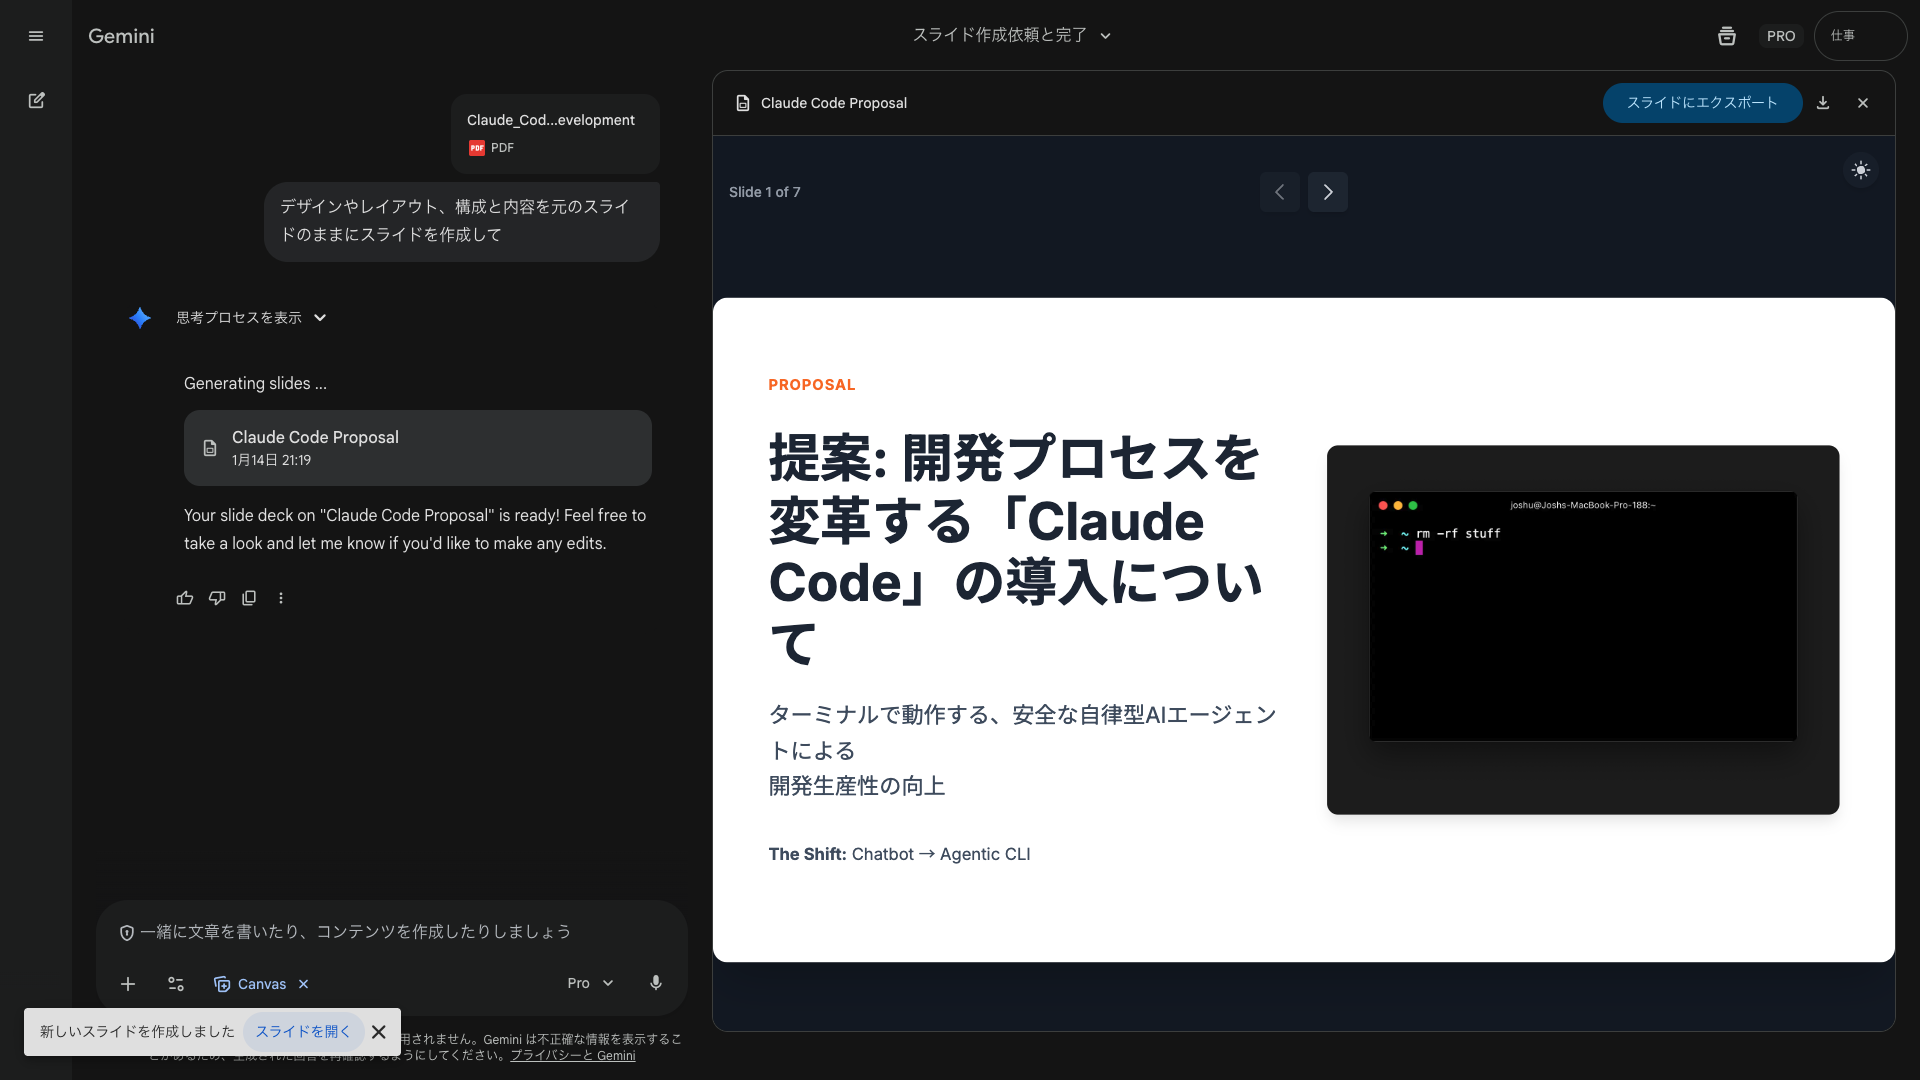Expand the 思考プロセスを表示 section
1920x1080 pixels.
tap(251, 317)
